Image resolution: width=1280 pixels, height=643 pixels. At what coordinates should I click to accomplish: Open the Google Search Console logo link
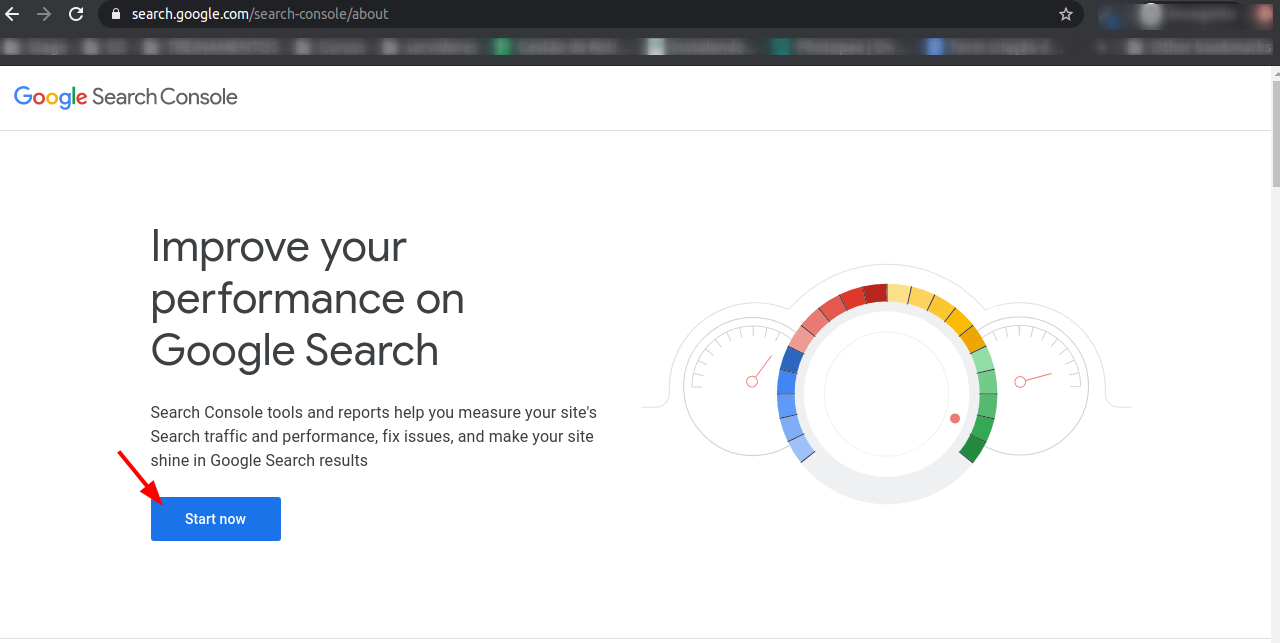pyautogui.click(x=126, y=97)
